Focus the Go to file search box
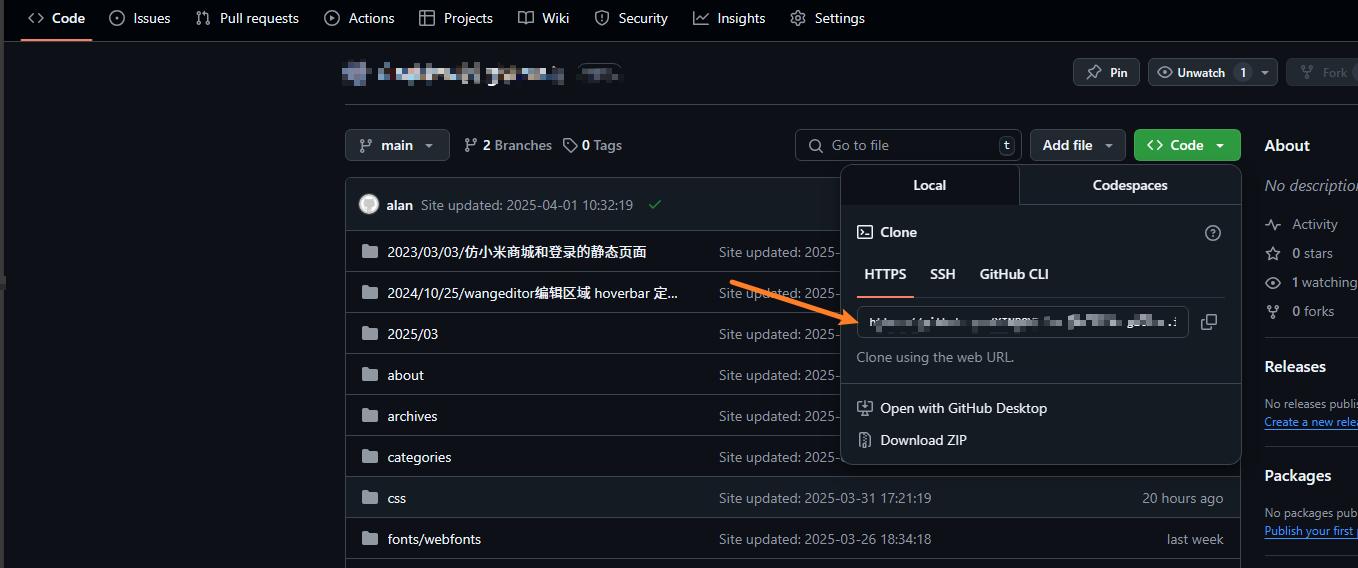 (908, 145)
